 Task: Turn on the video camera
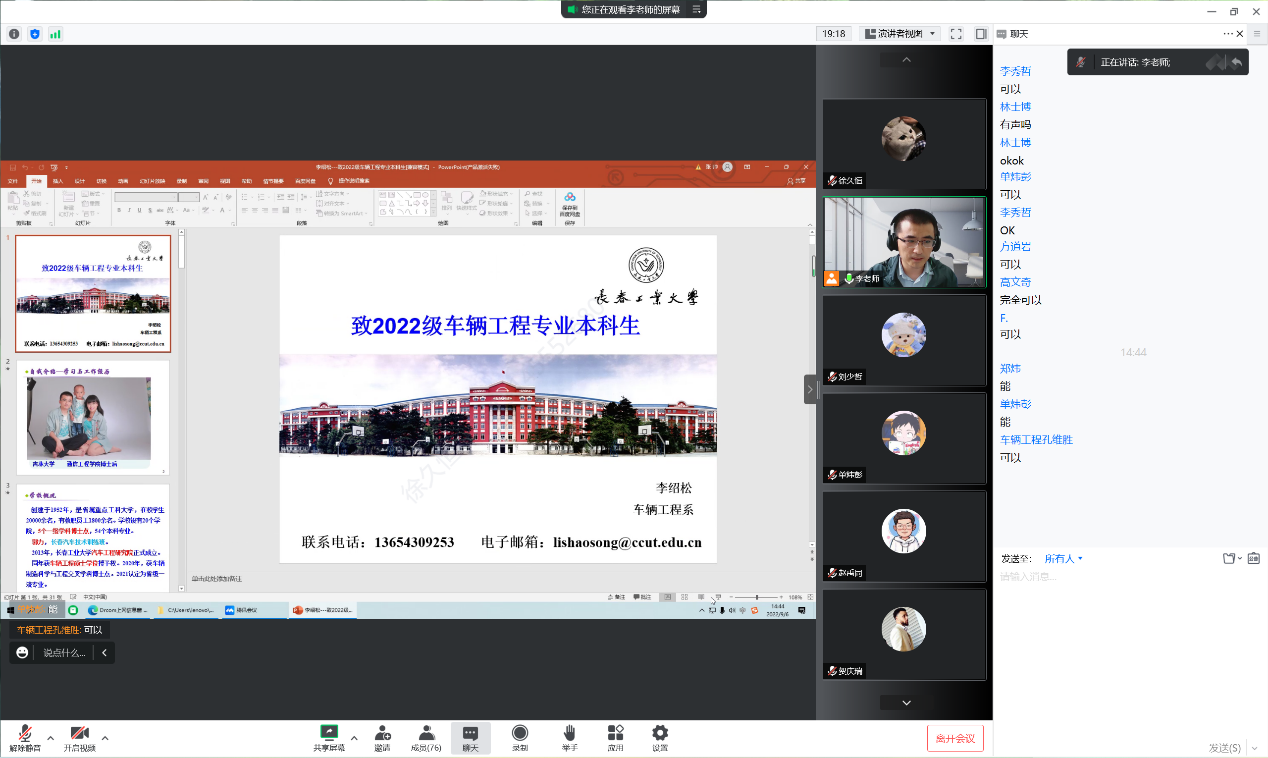pyautogui.click(x=80, y=738)
